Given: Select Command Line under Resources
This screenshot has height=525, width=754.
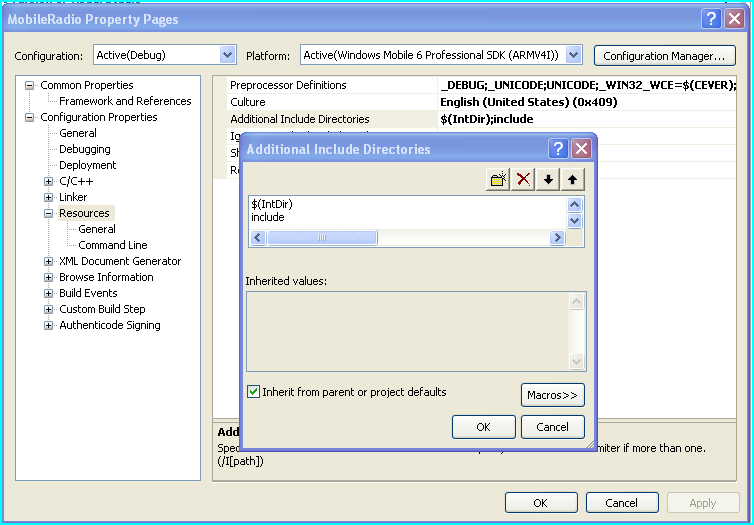Looking at the screenshot, I should 112,245.
